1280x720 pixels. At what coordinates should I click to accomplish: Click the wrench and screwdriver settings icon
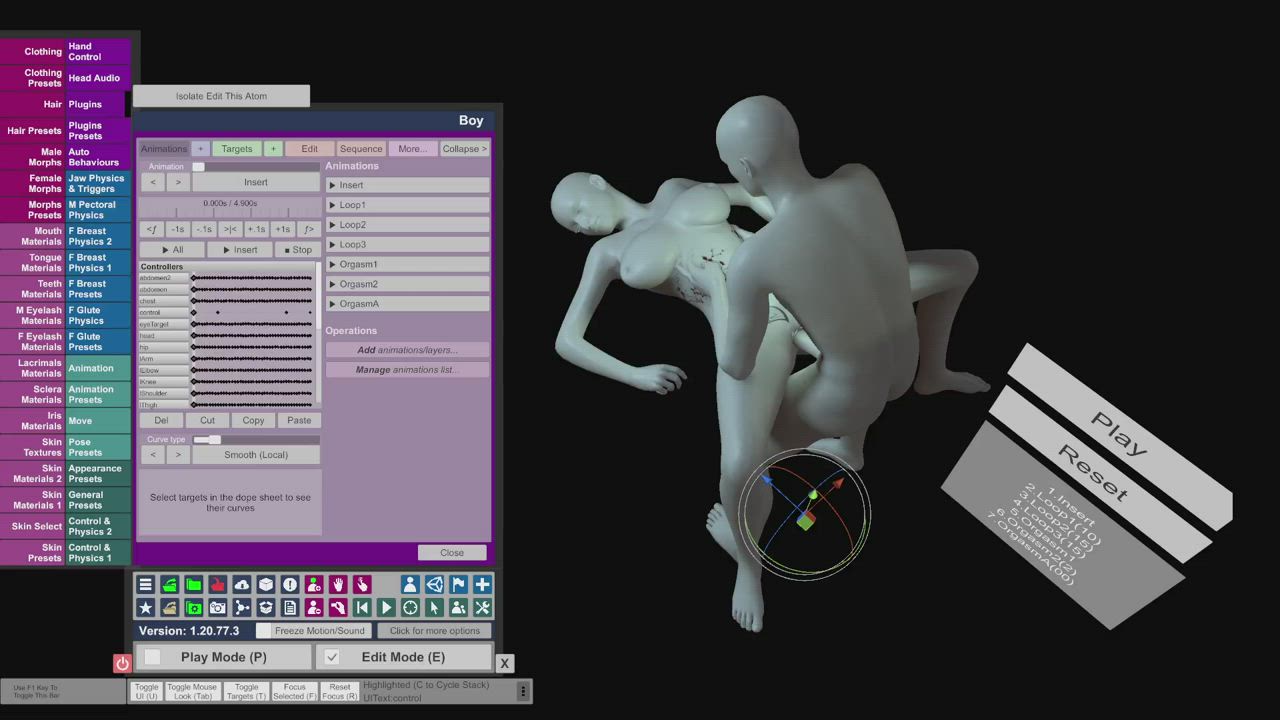(x=482, y=608)
